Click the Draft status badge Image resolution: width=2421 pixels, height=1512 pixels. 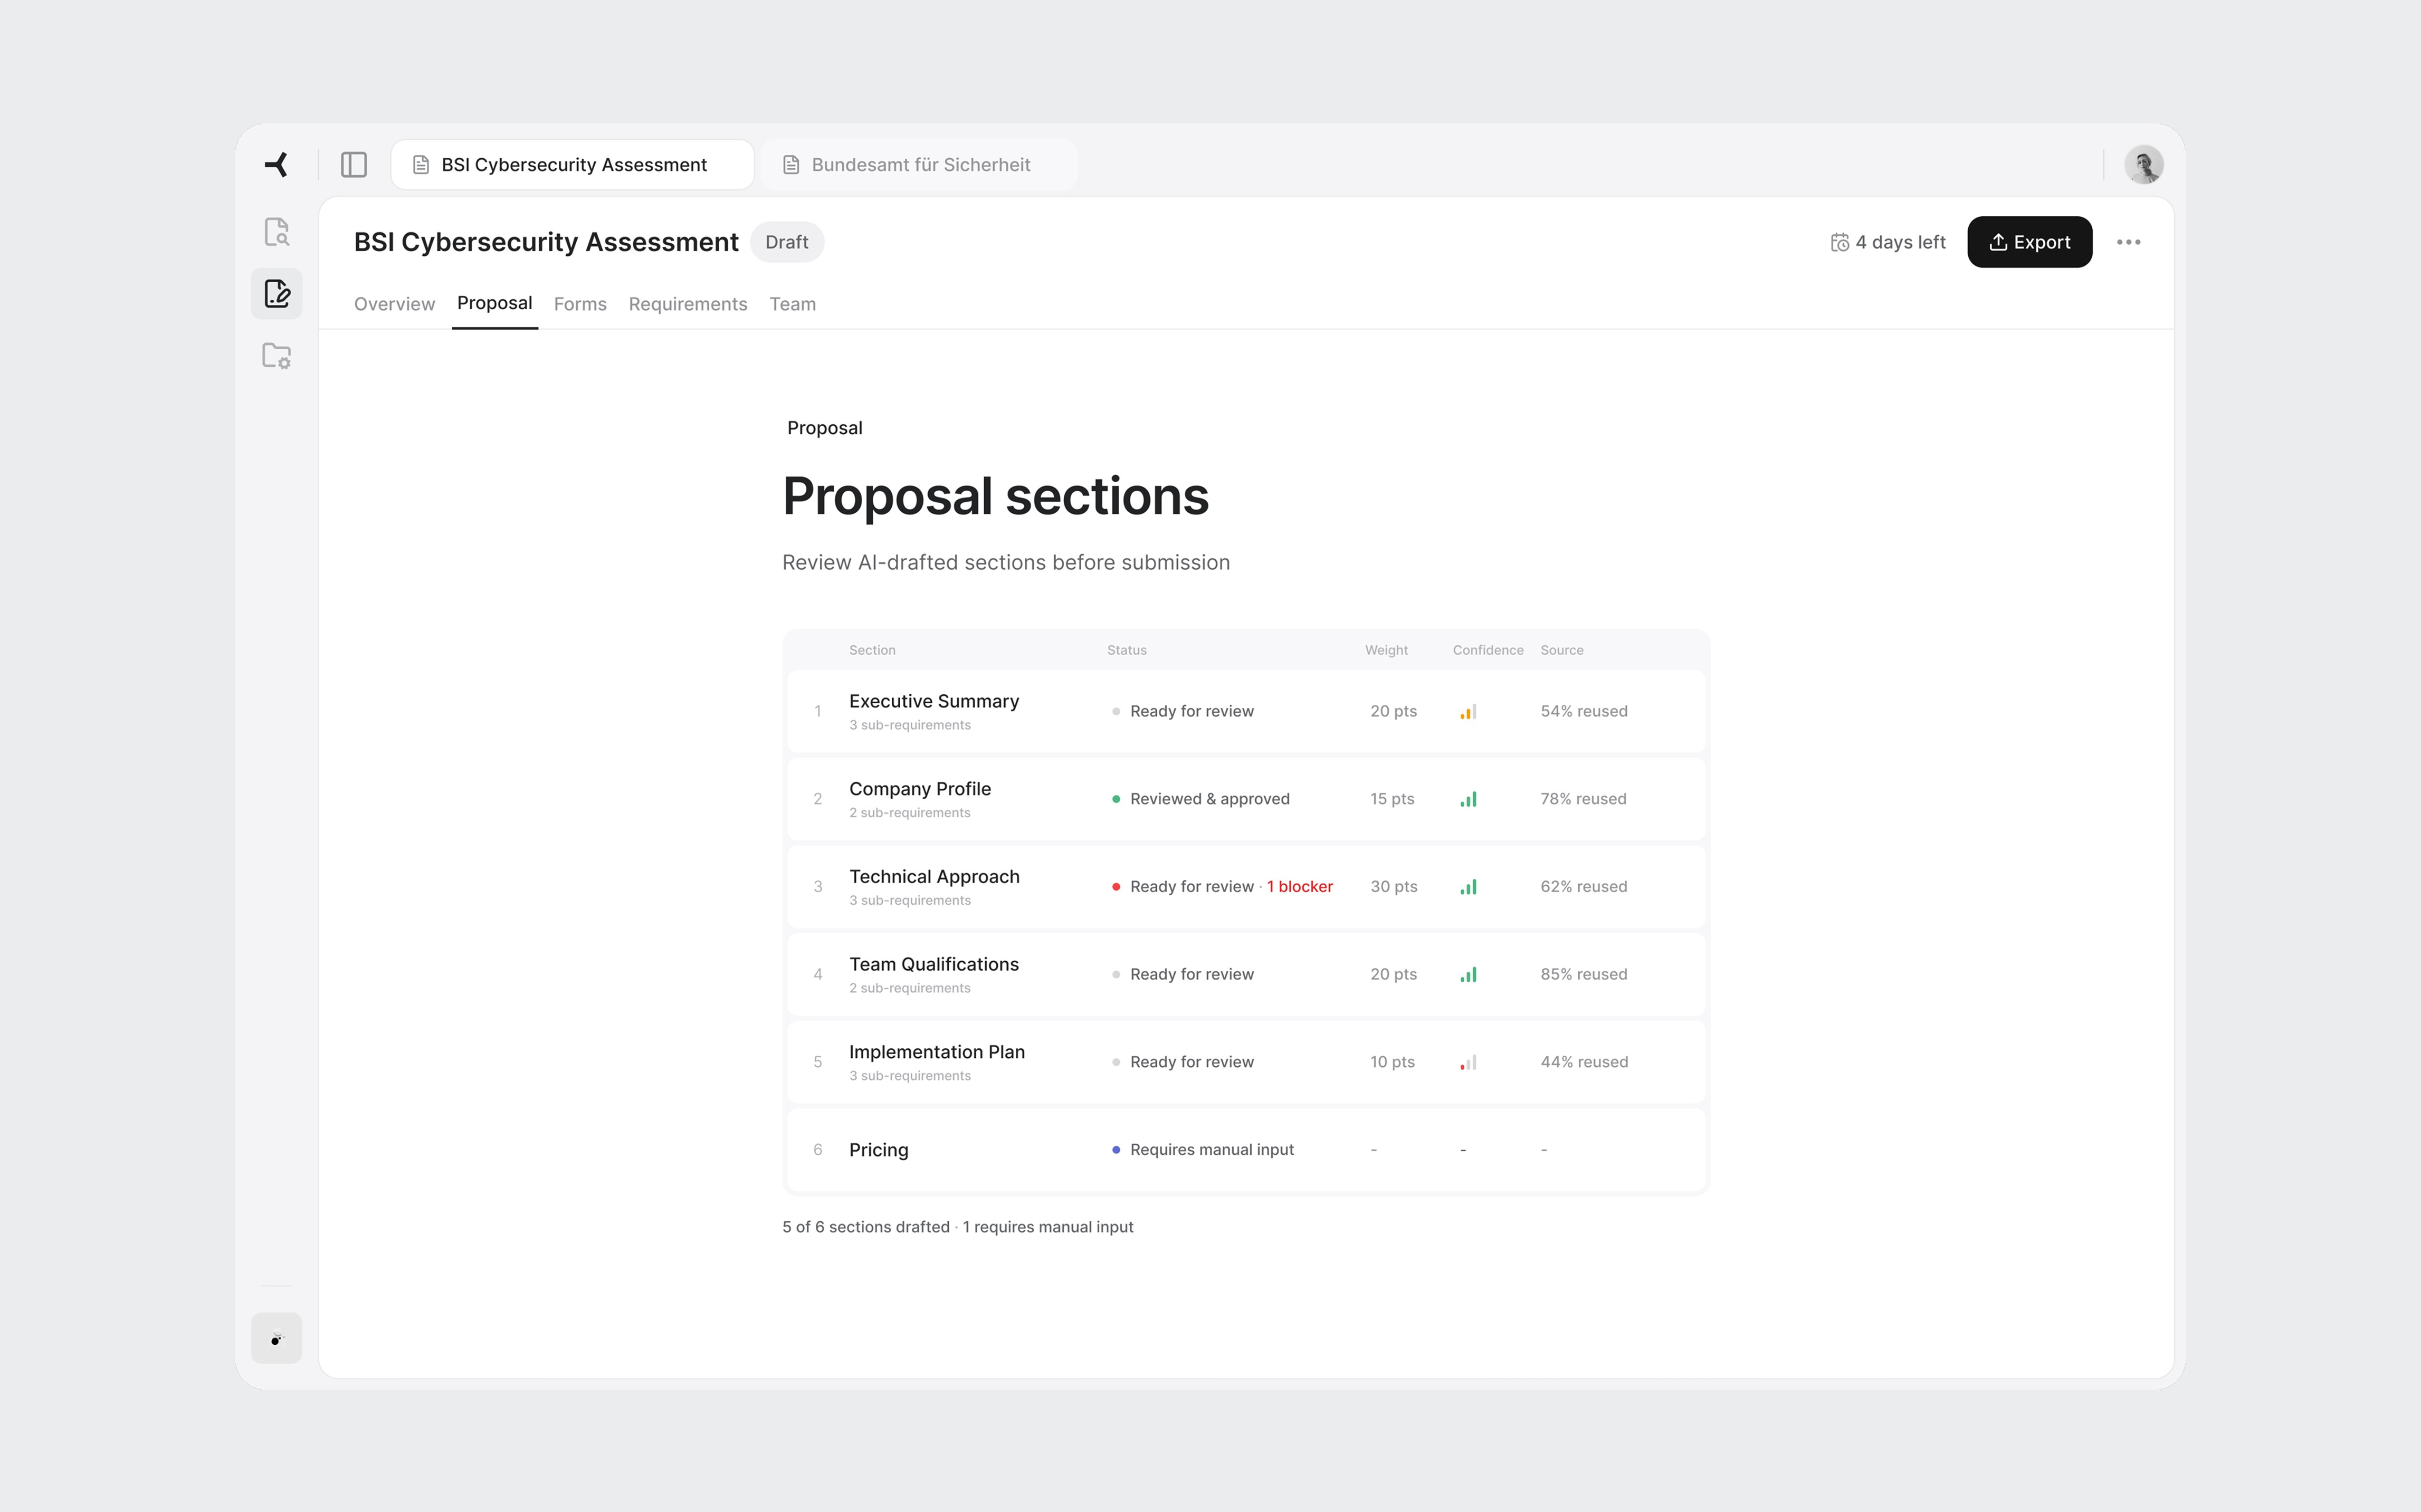[786, 242]
